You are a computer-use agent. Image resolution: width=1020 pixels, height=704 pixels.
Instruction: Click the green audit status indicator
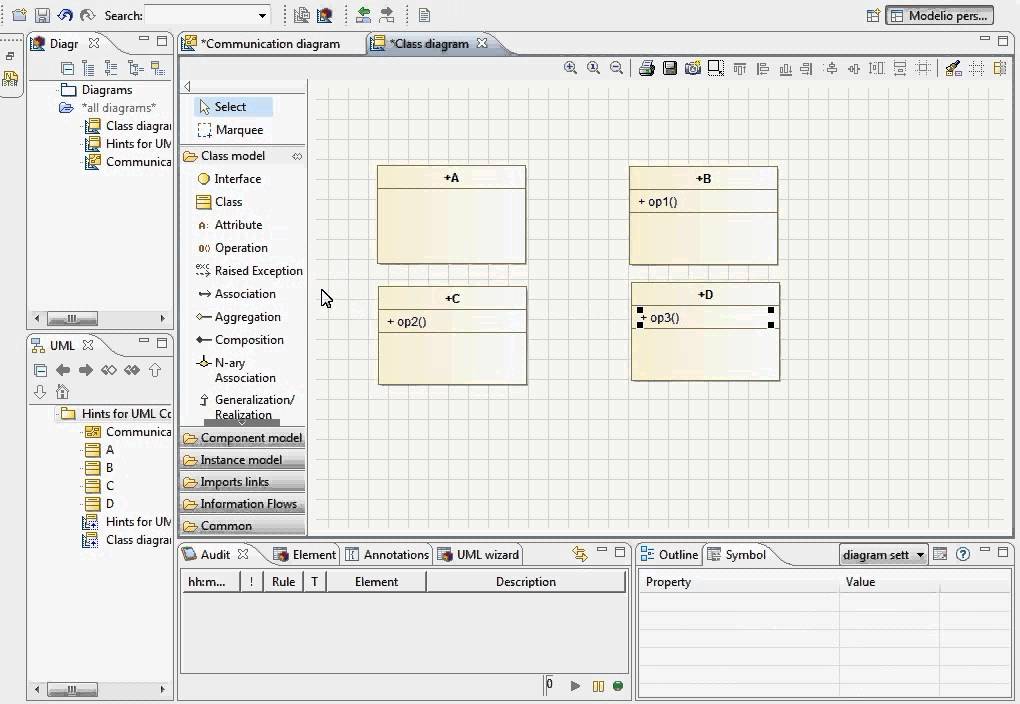click(618, 686)
